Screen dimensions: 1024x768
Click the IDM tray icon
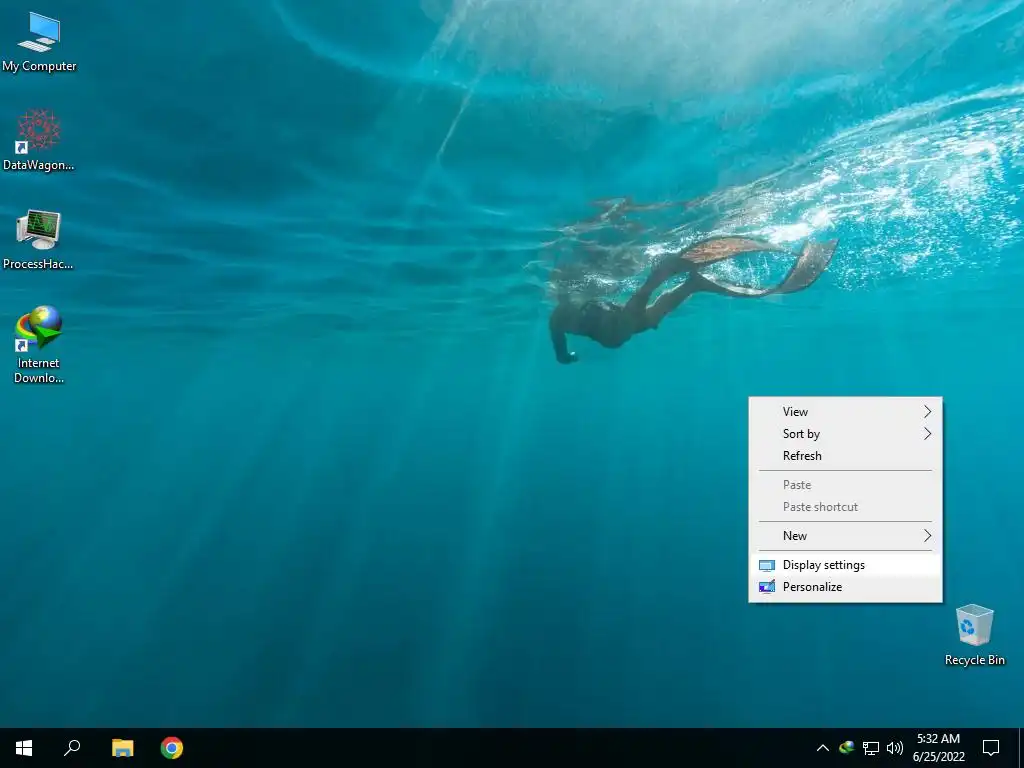(846, 747)
